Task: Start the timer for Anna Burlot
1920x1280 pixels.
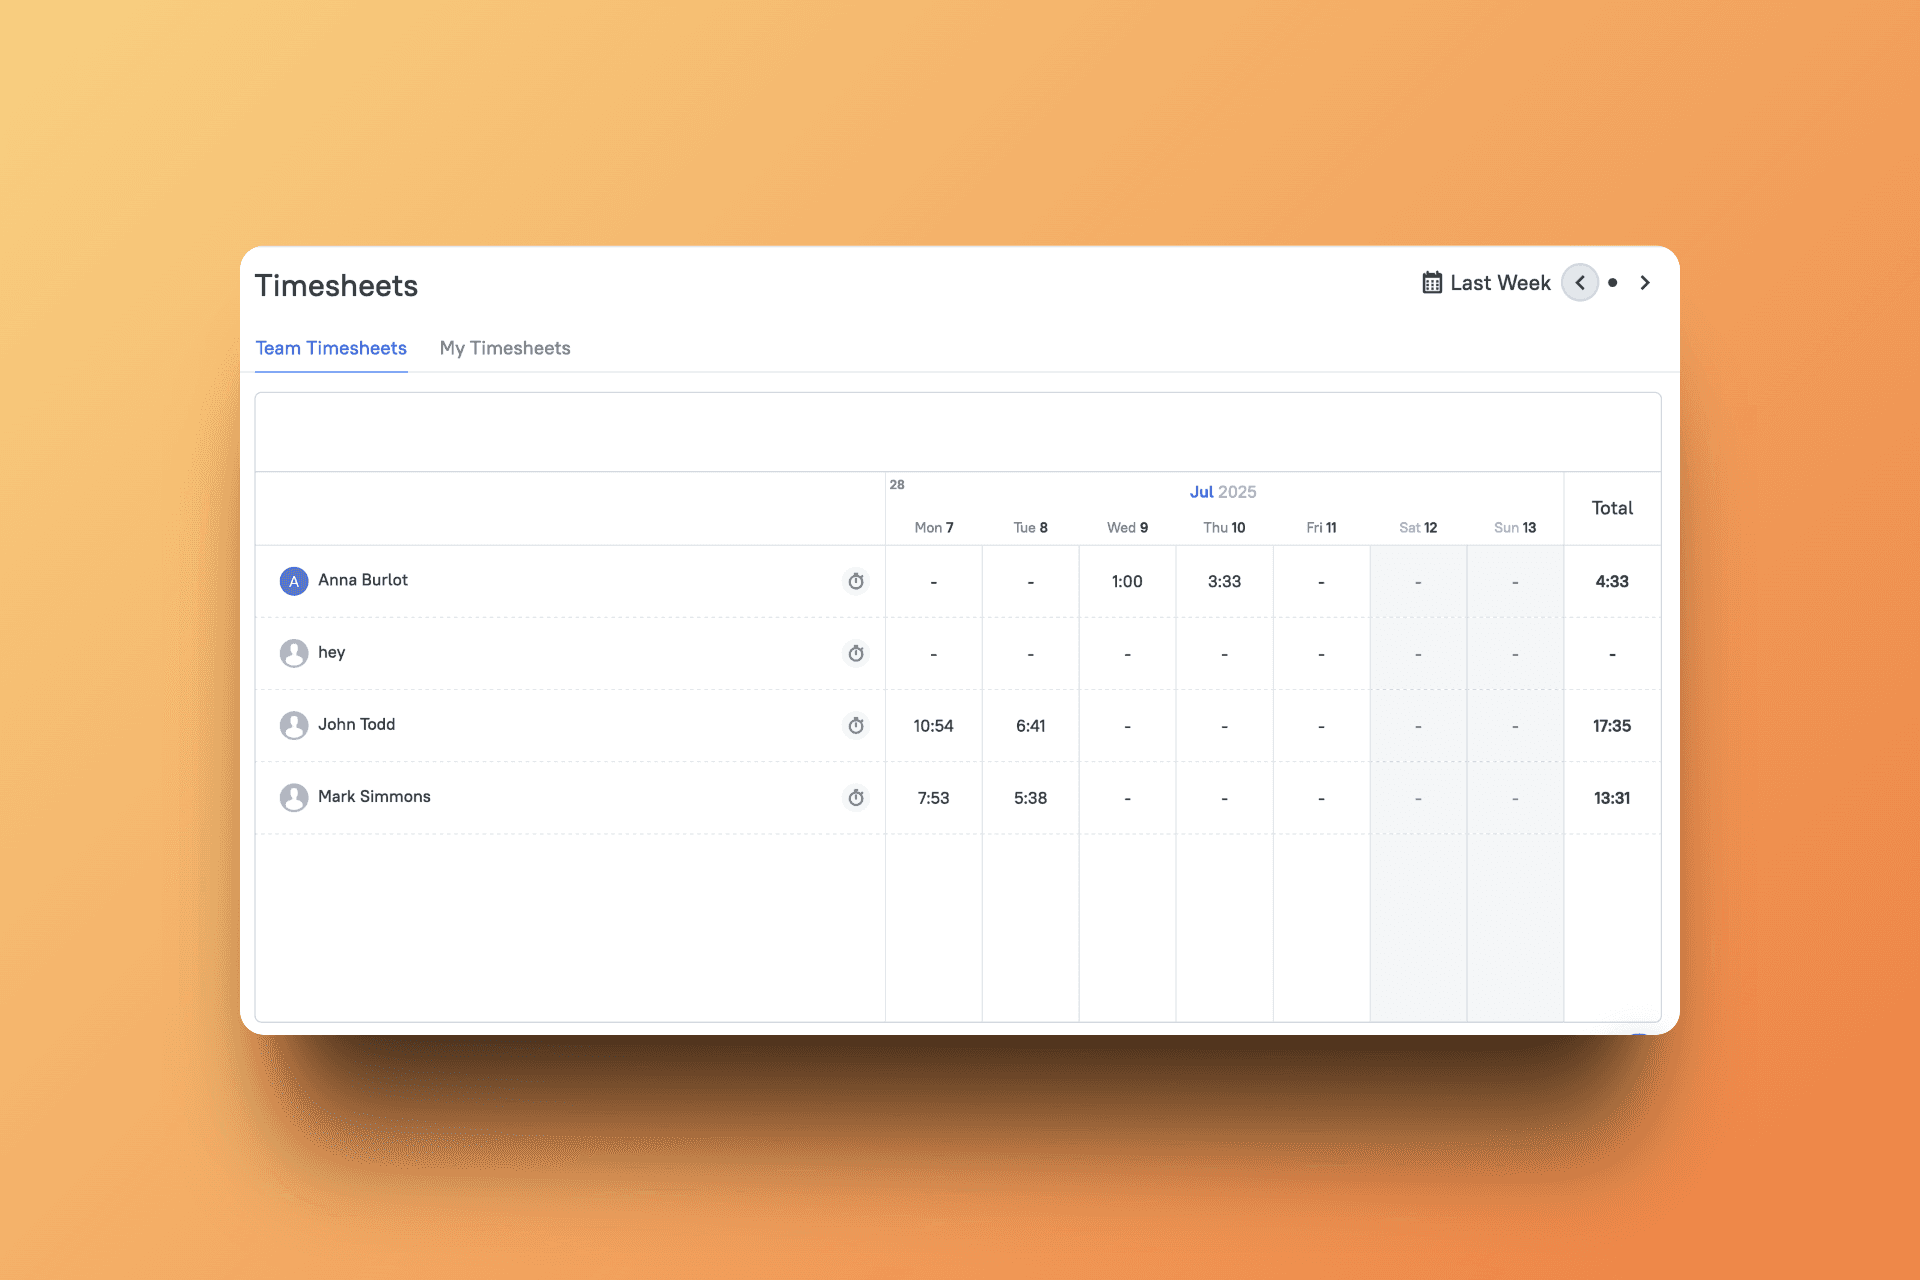Action: tap(856, 581)
